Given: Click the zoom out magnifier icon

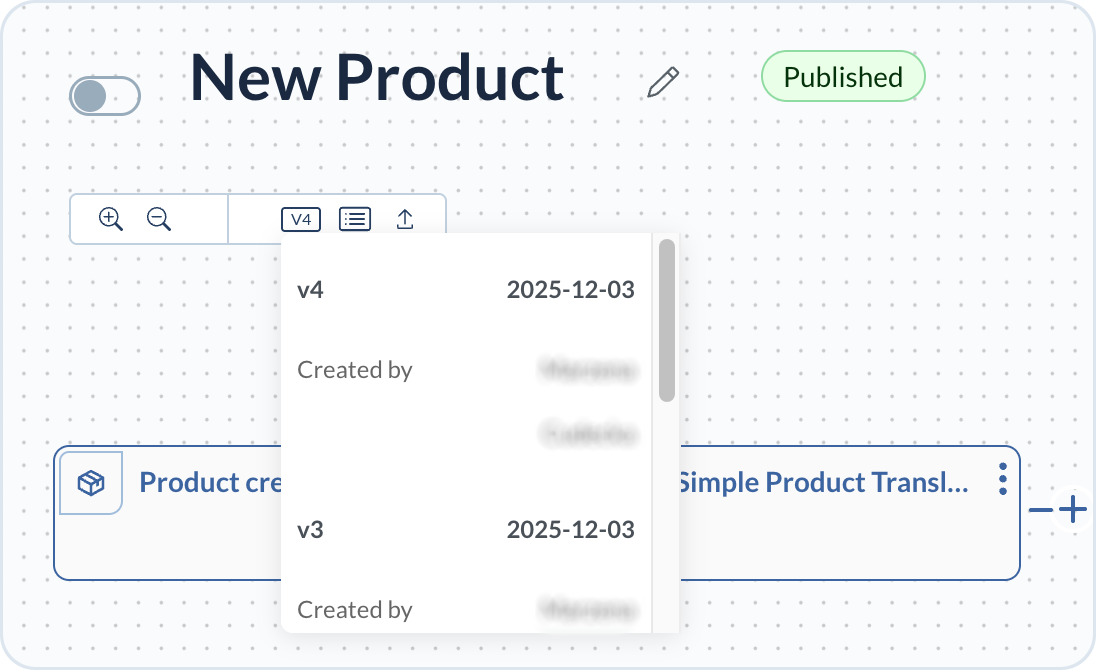Looking at the screenshot, I should (158, 219).
